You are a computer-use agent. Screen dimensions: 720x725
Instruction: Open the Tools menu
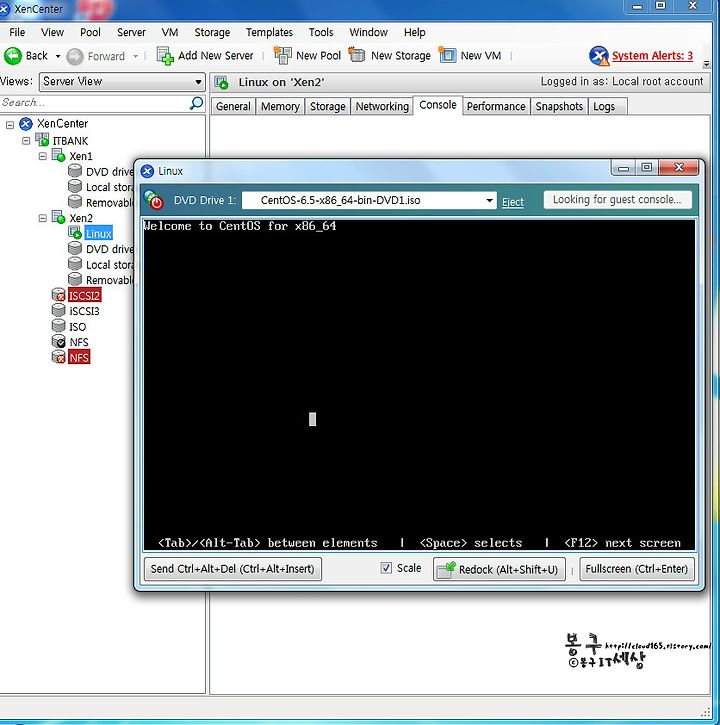(x=321, y=32)
